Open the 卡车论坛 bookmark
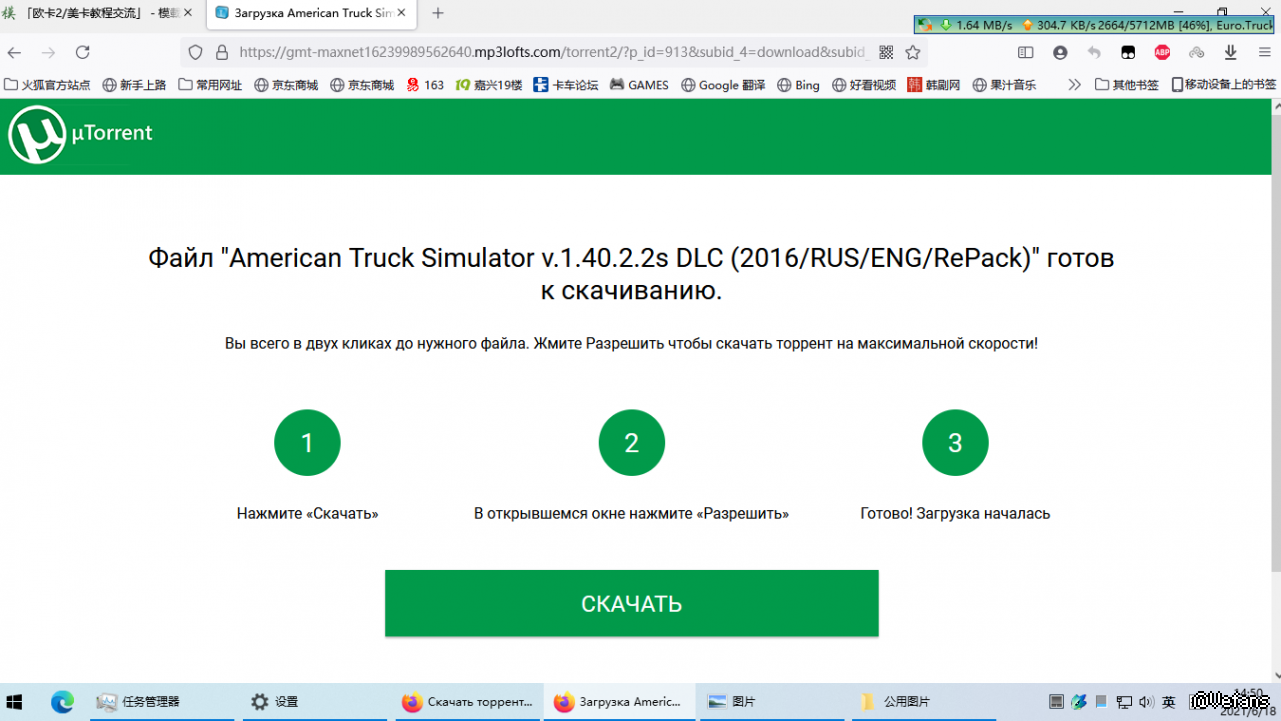Viewport: 1281px width, 721px height. click(x=566, y=85)
